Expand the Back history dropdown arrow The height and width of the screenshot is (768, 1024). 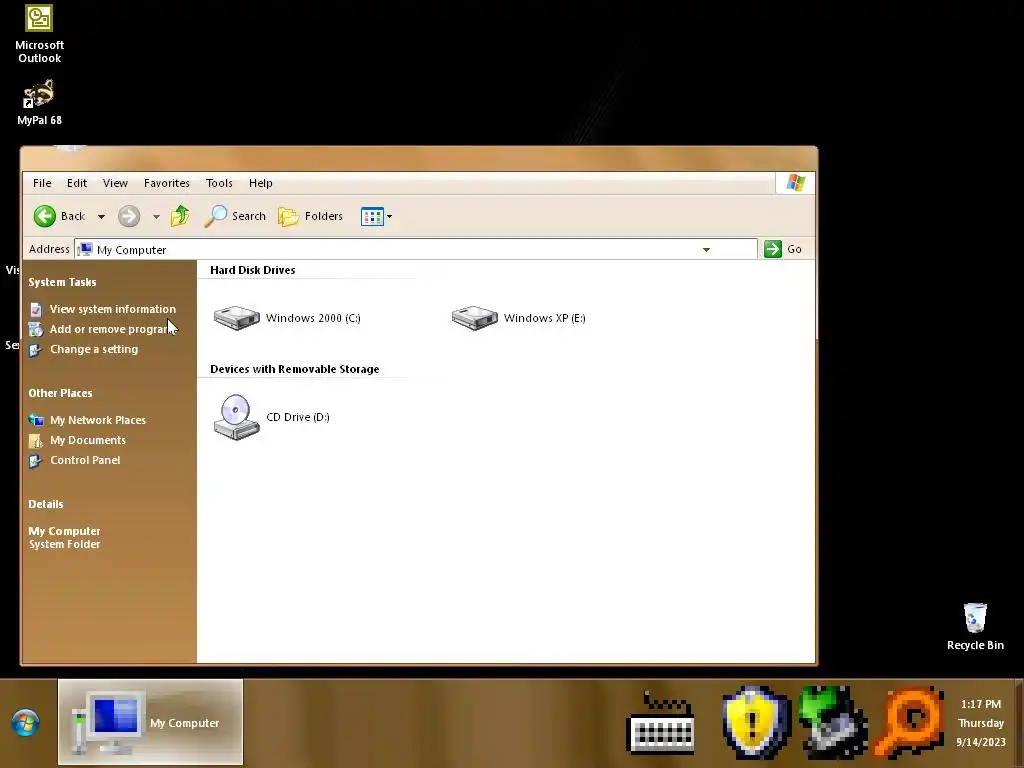click(101, 217)
